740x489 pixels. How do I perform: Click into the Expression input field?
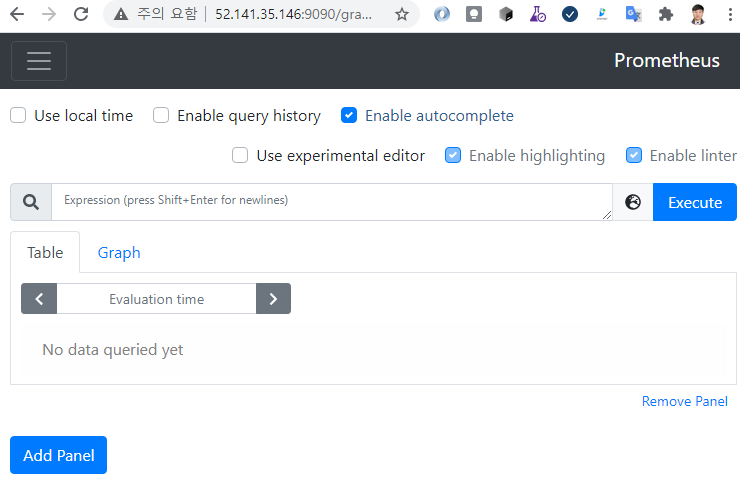[x=330, y=201]
